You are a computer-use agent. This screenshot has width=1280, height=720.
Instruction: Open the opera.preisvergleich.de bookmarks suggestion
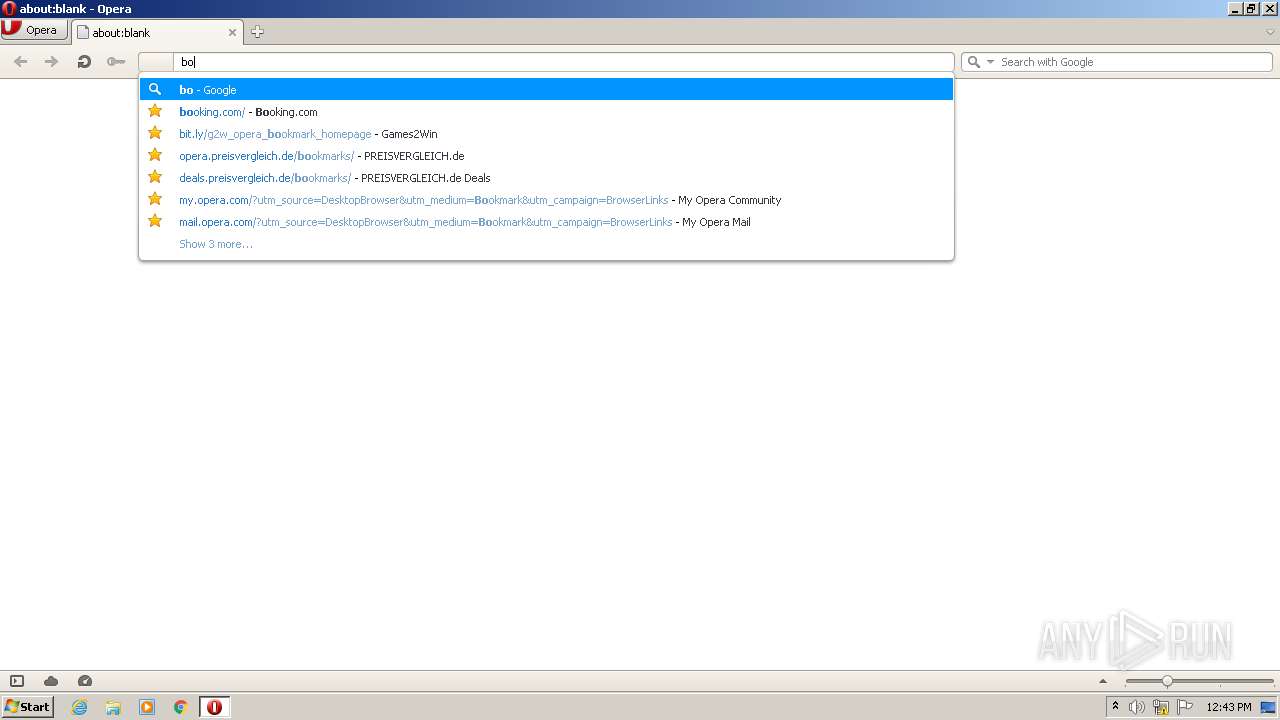point(546,156)
